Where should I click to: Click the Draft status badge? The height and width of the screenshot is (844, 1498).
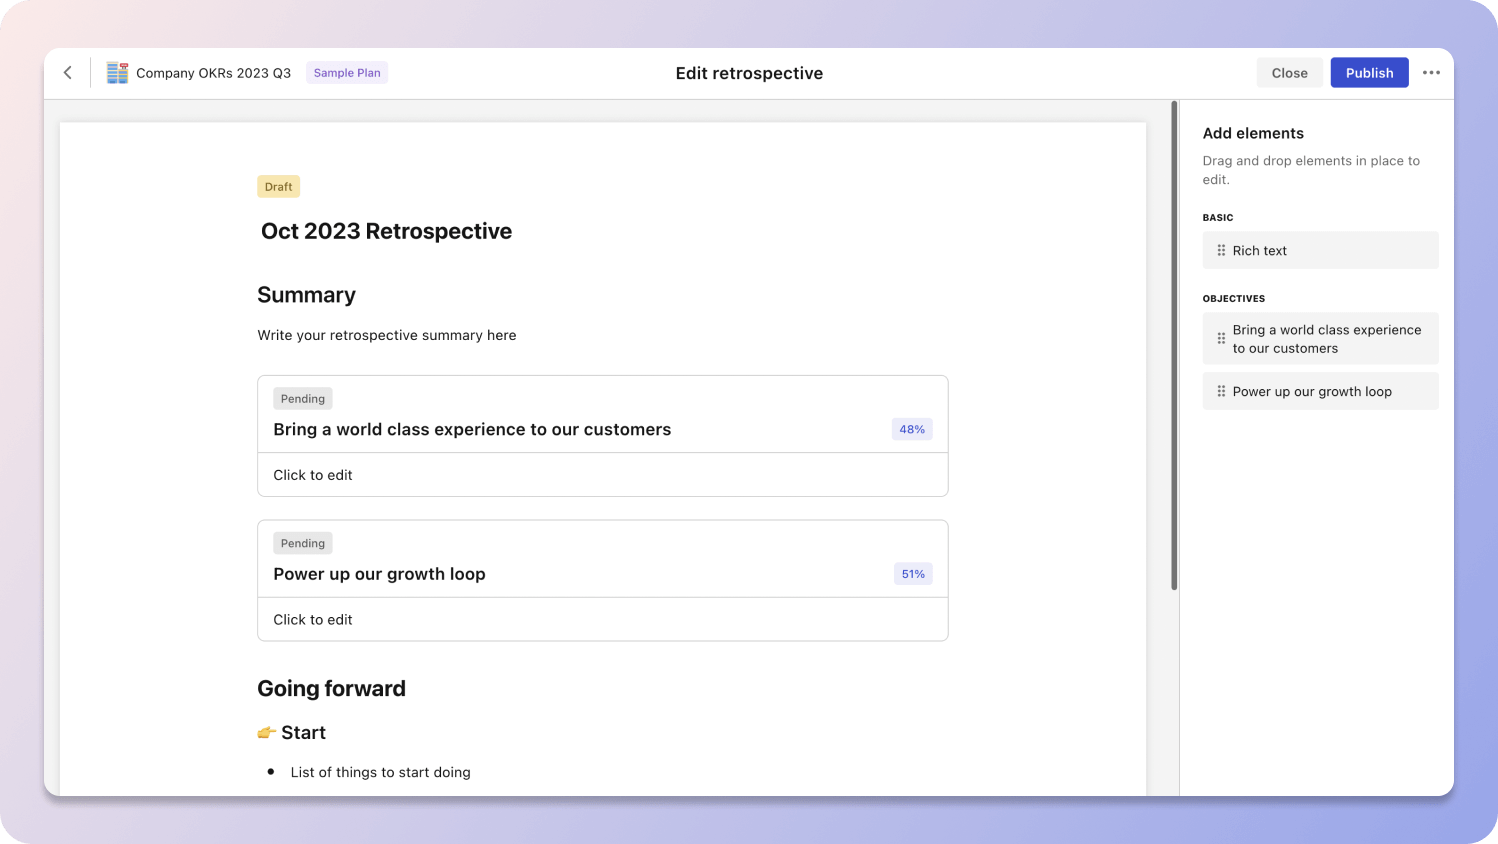pos(278,187)
